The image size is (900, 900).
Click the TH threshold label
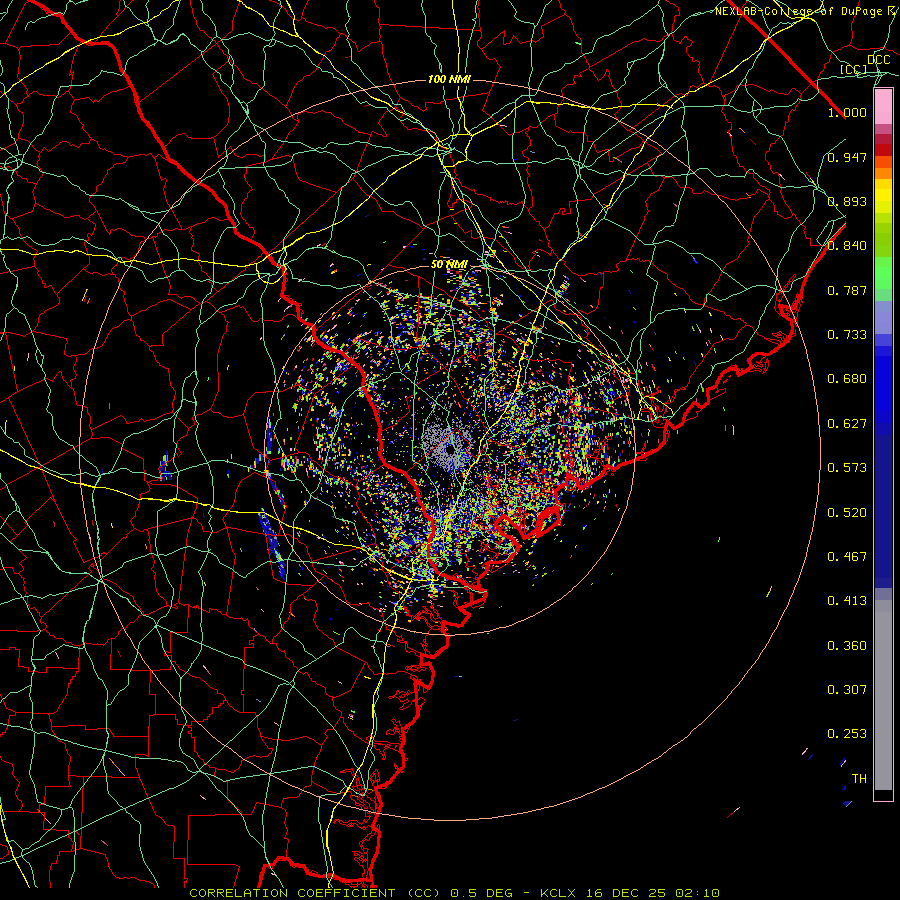859,779
